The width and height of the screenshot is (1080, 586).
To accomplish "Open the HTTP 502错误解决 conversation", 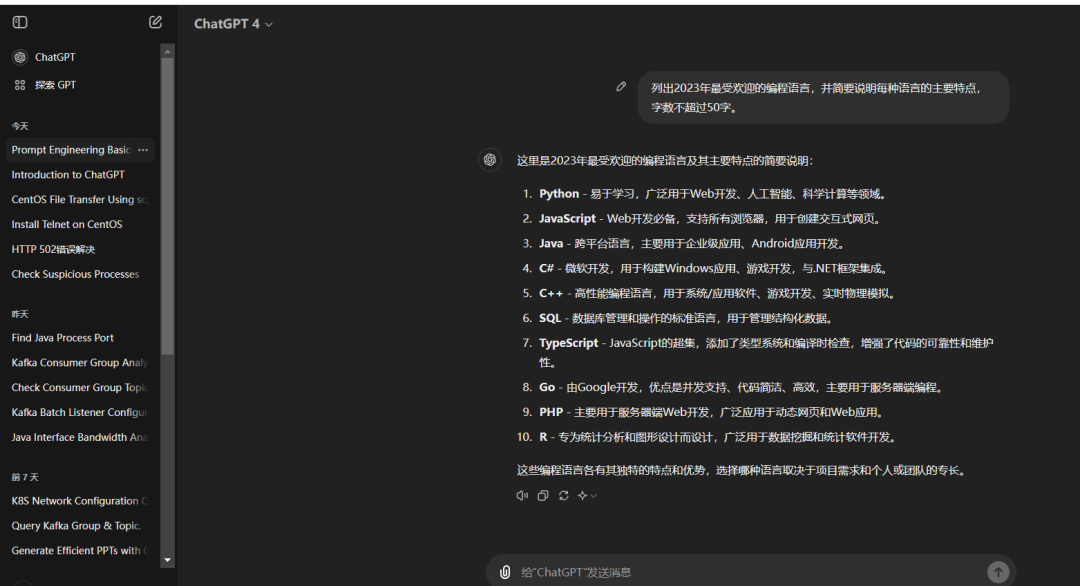I will [x=53, y=249].
